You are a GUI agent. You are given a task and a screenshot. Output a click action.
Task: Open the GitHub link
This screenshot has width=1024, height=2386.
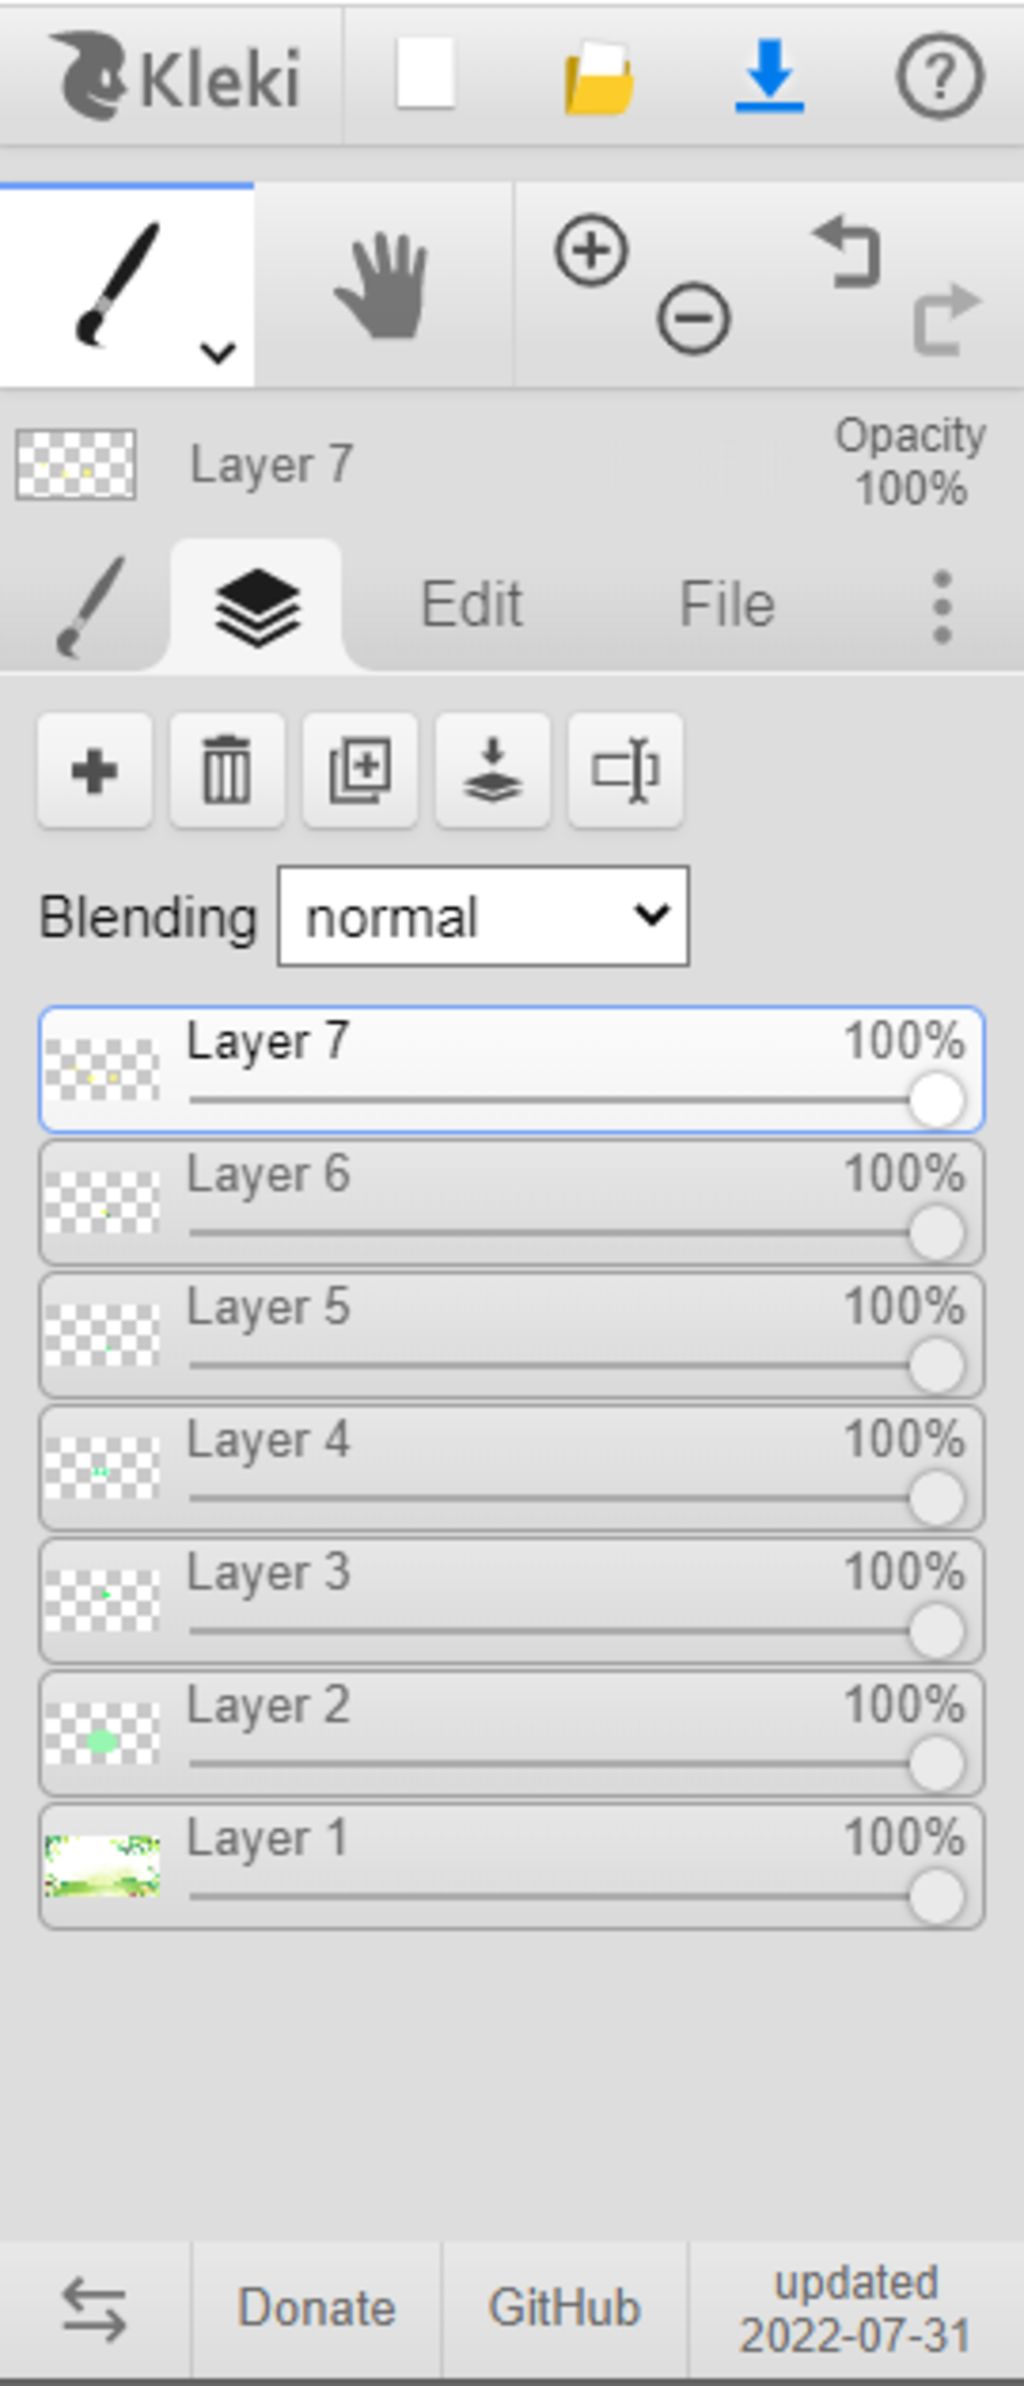(x=564, y=2308)
